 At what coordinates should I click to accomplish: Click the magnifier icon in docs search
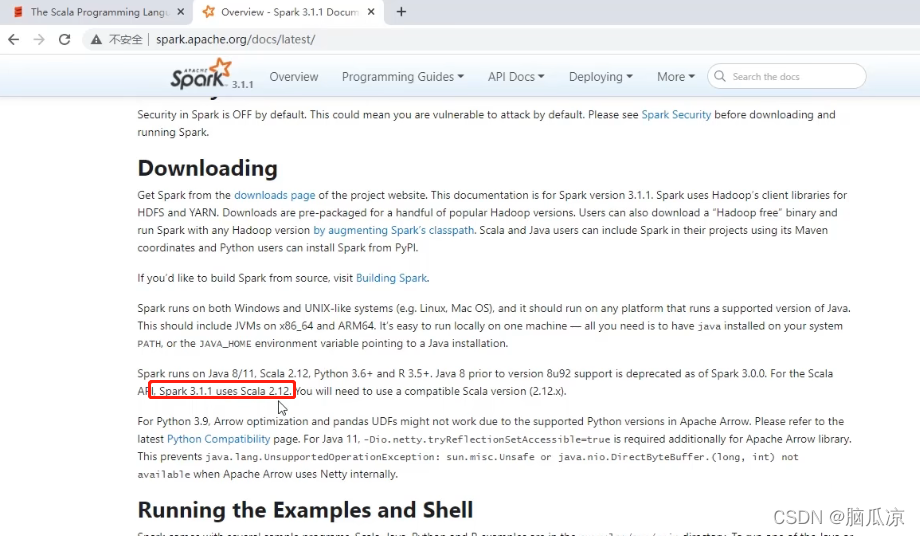721,76
